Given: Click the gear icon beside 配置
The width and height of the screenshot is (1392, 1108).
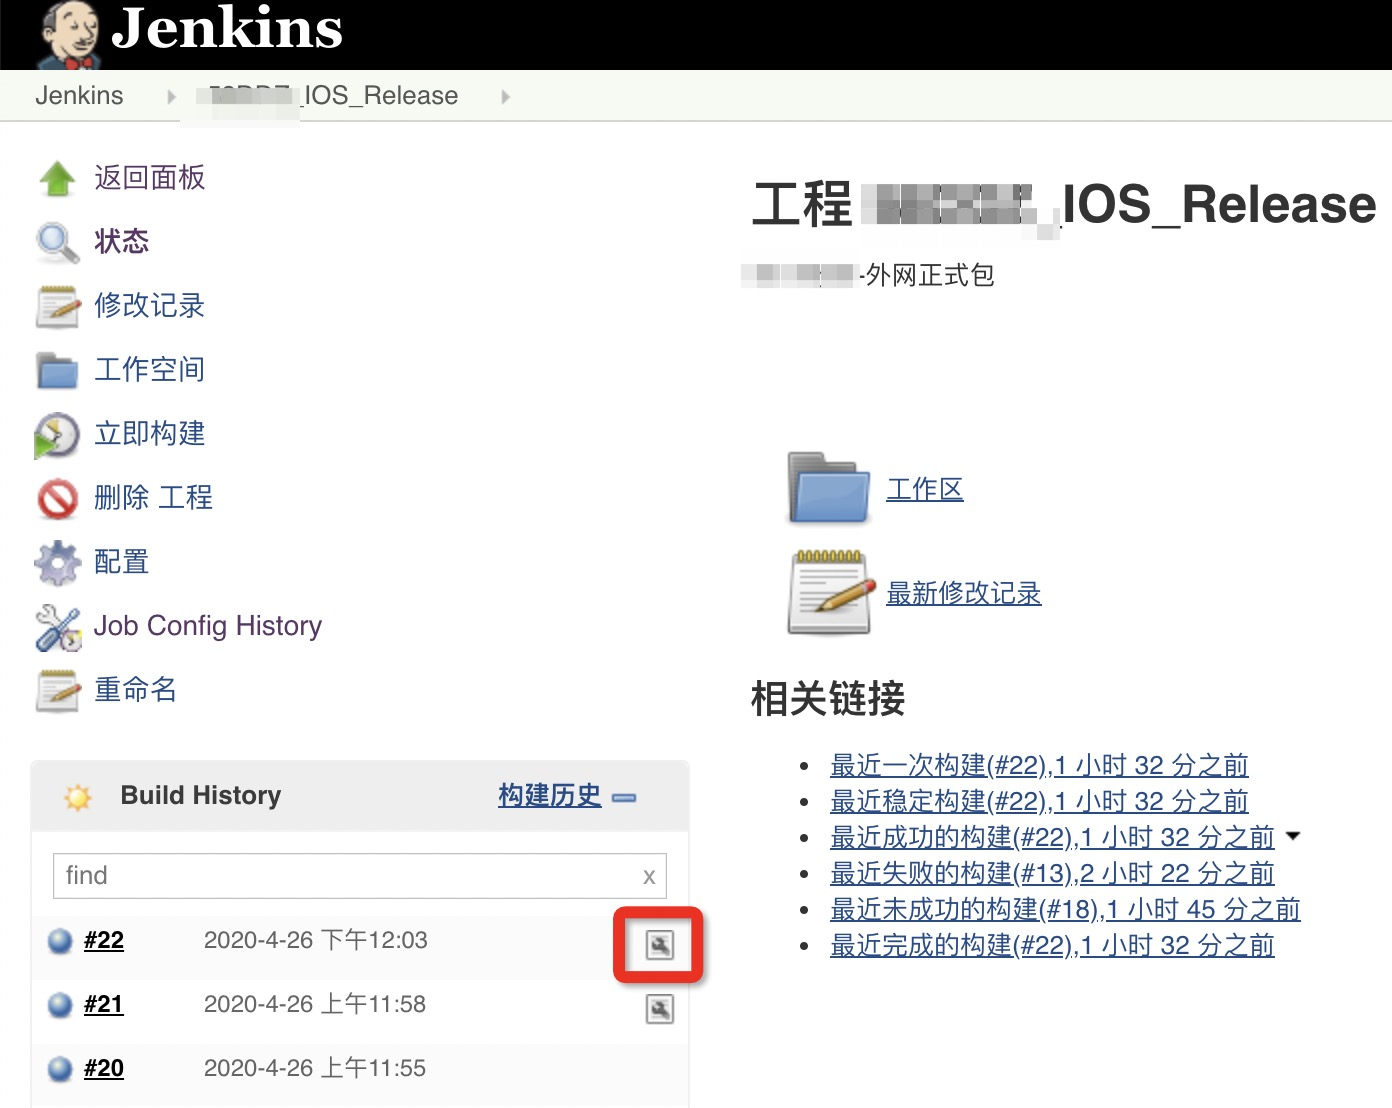Looking at the screenshot, I should (57, 563).
